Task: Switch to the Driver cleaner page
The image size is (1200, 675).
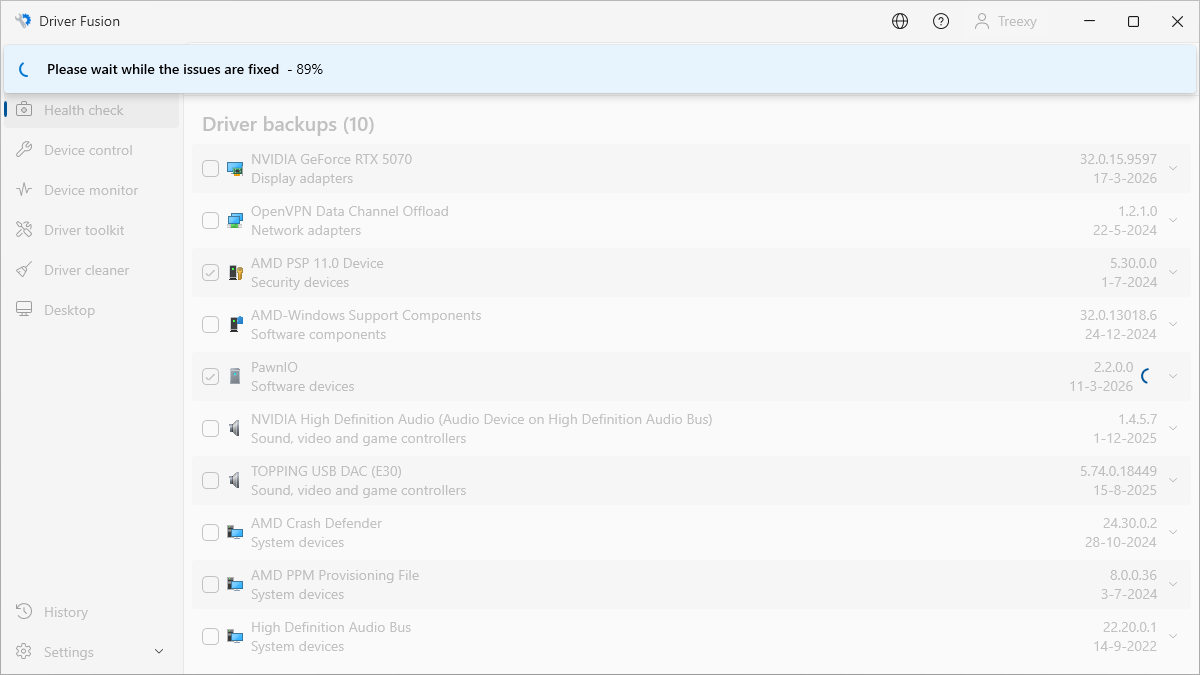Action: tap(86, 270)
